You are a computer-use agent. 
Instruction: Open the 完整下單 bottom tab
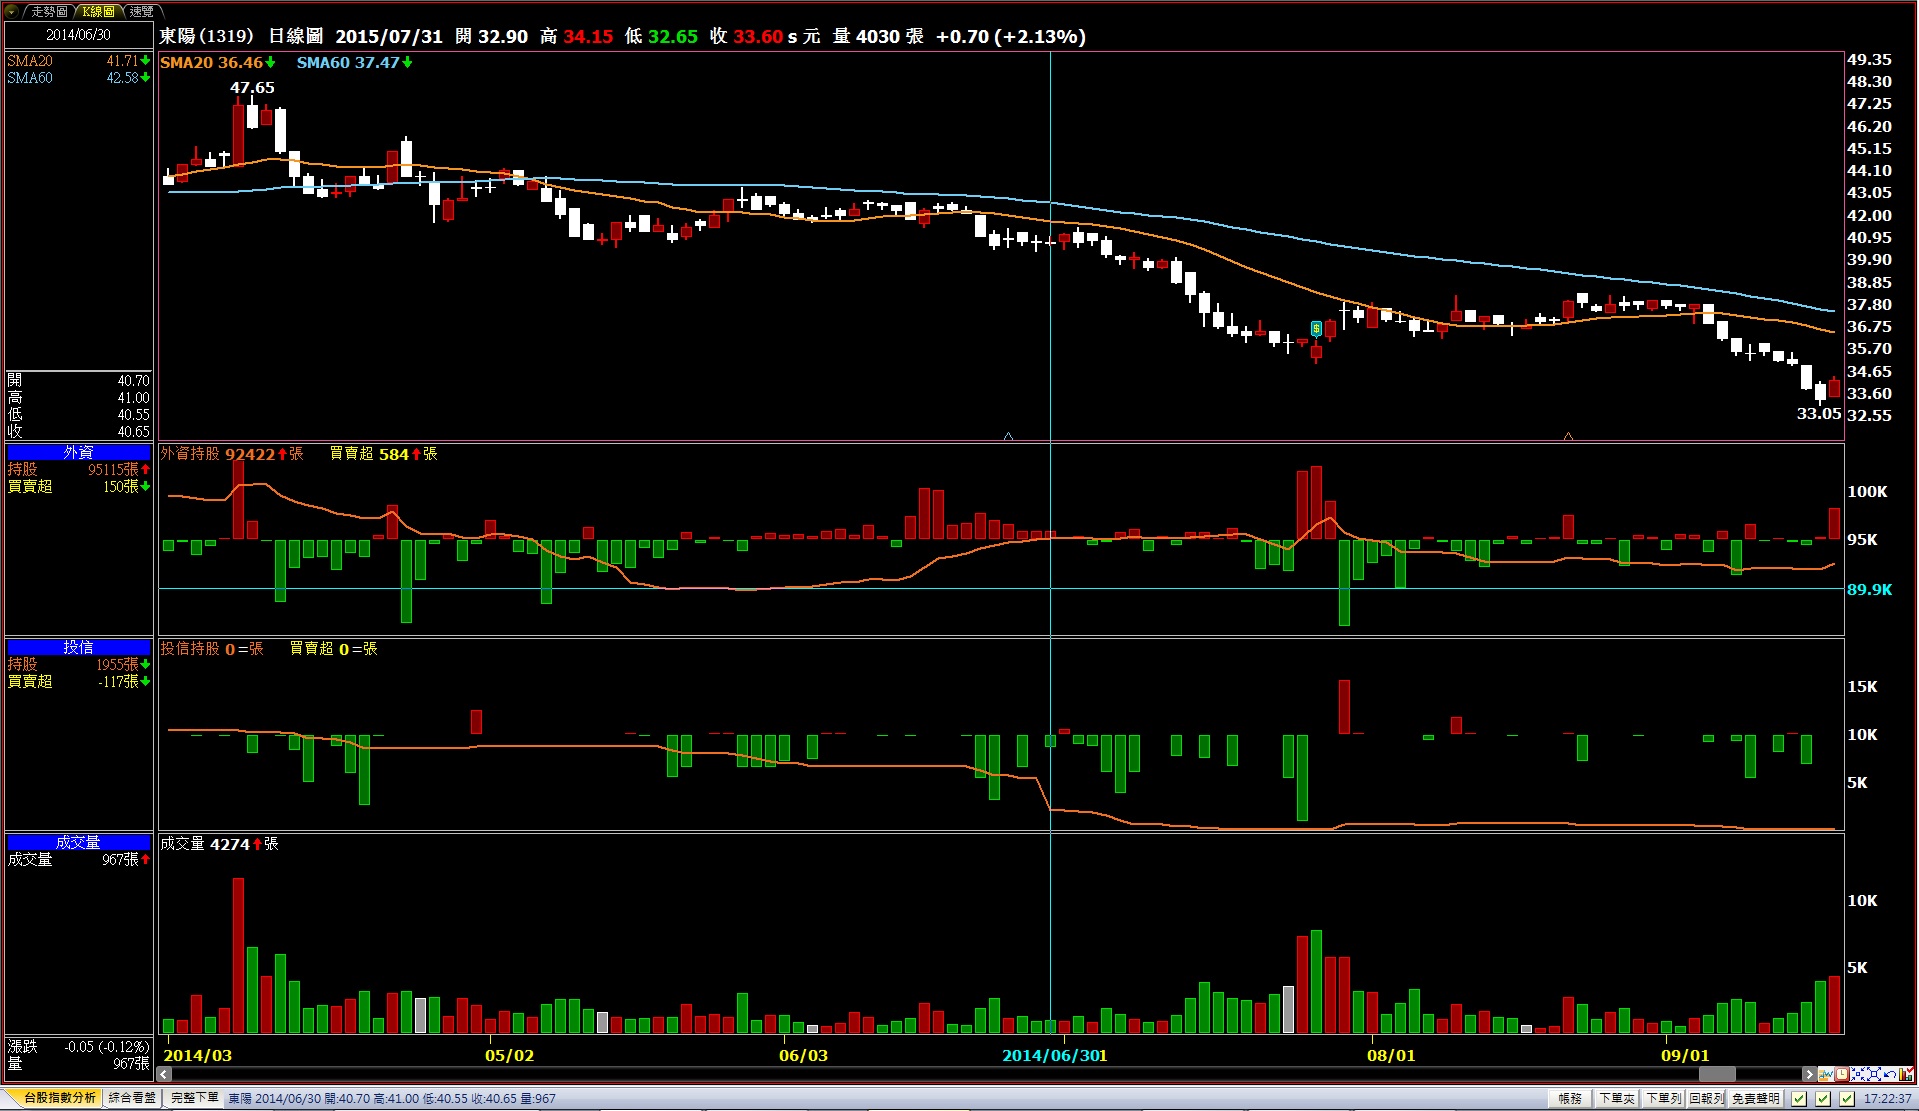(x=194, y=1097)
